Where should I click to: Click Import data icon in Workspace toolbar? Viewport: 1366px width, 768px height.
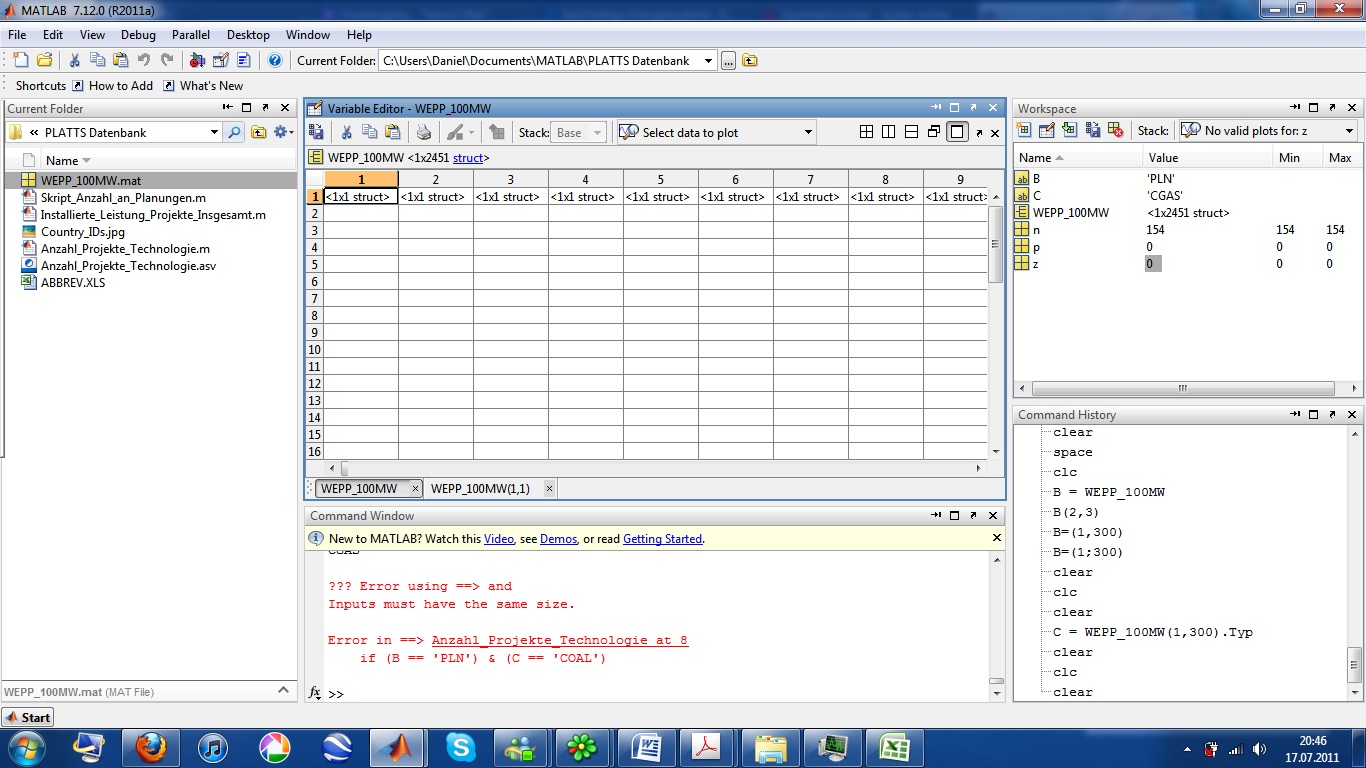pyautogui.click(x=1069, y=130)
